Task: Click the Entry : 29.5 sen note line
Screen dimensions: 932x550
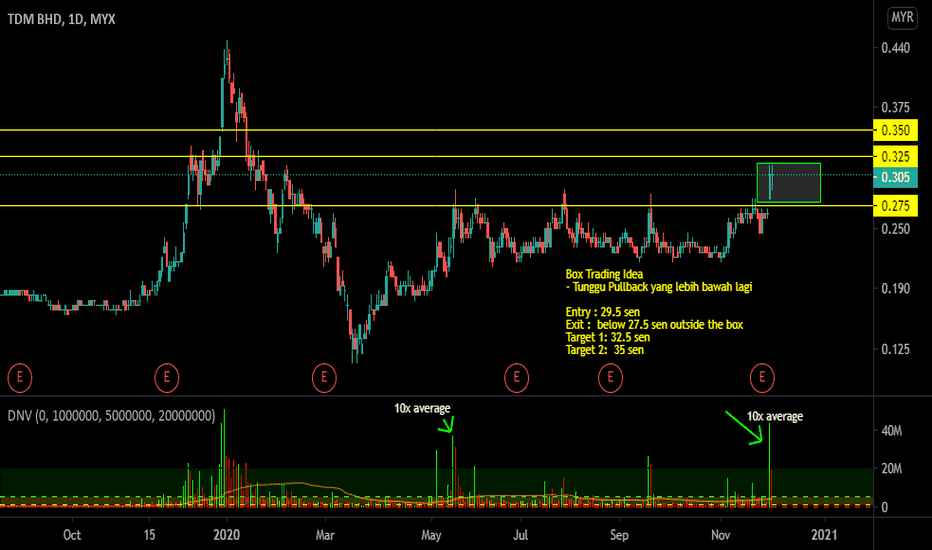Action: click(603, 312)
